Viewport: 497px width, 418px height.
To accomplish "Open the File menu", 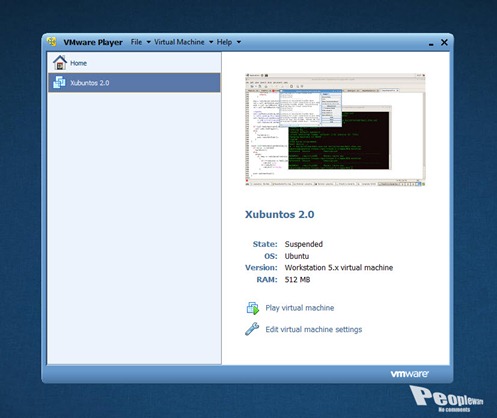I will 136,42.
